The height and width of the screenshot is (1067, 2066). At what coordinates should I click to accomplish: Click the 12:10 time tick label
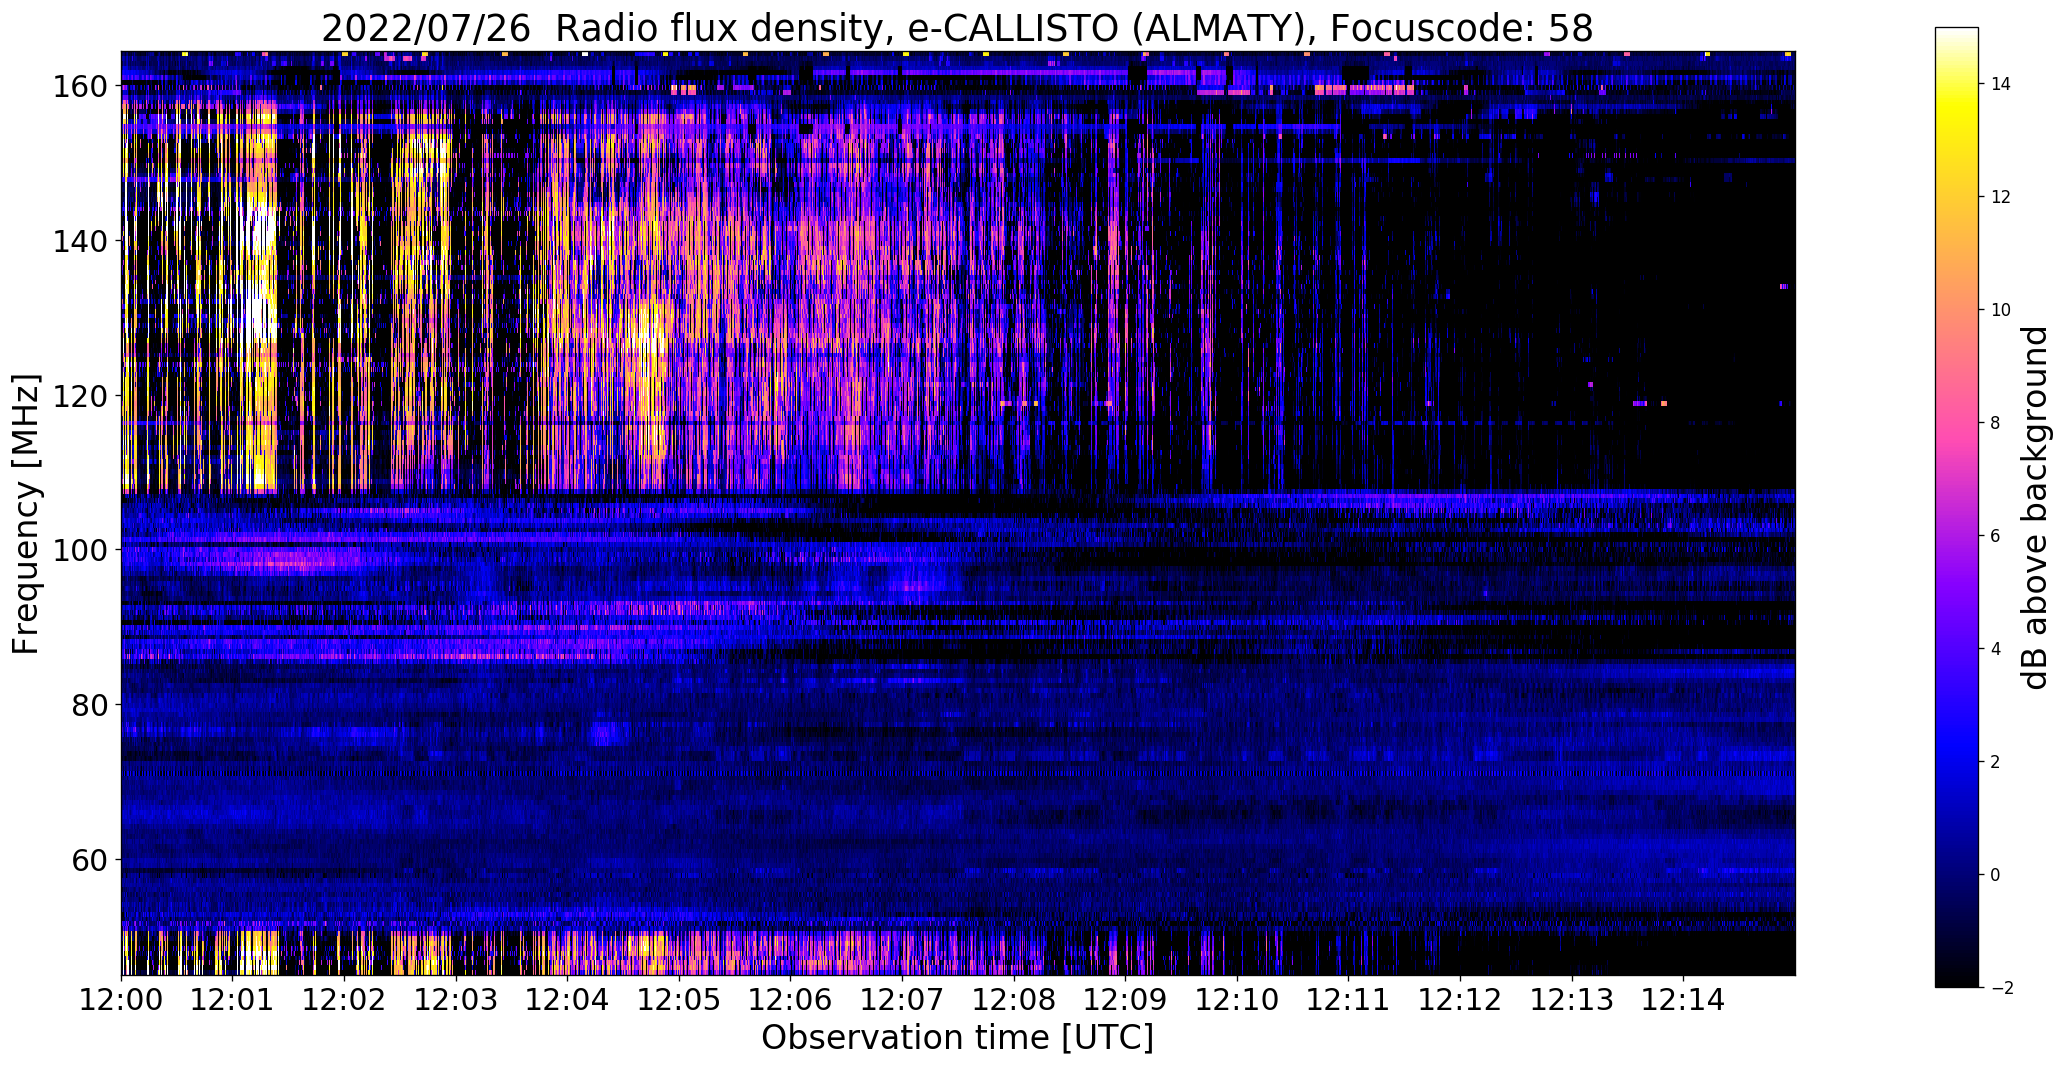(1237, 999)
